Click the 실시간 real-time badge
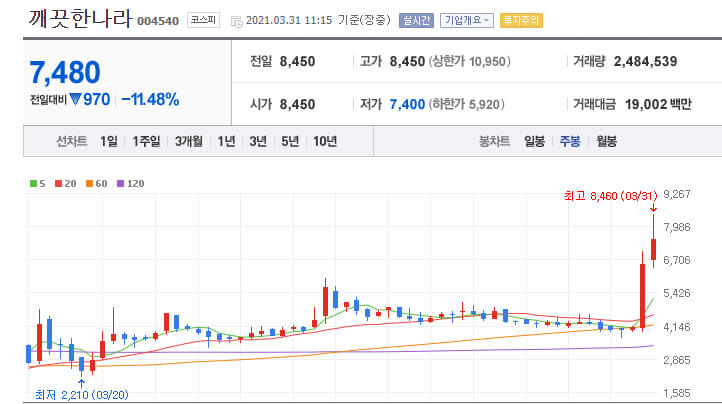This screenshot has width=722, height=404. click(416, 20)
